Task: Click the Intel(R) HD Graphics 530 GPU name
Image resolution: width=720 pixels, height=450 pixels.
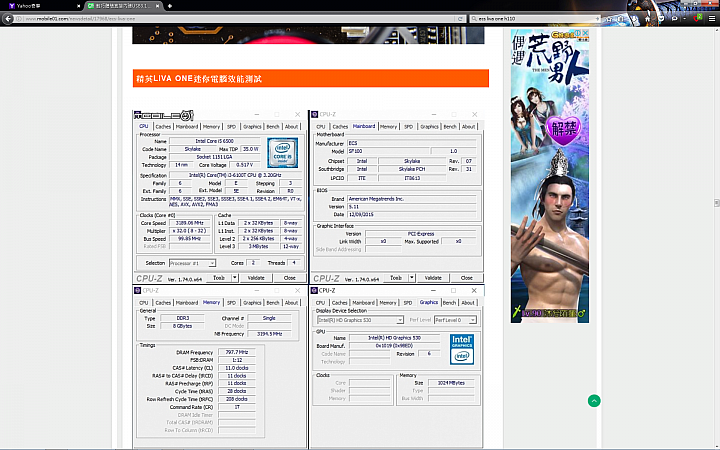Action: click(x=394, y=338)
